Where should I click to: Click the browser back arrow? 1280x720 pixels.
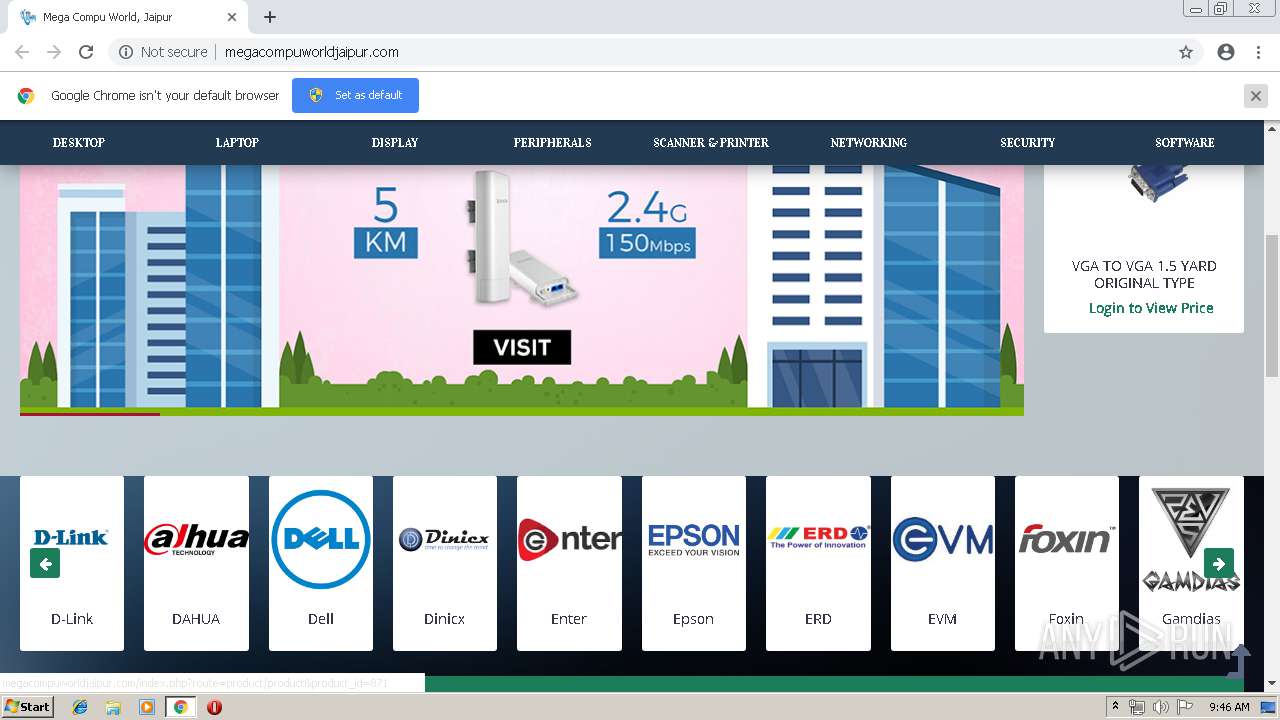[x=22, y=52]
